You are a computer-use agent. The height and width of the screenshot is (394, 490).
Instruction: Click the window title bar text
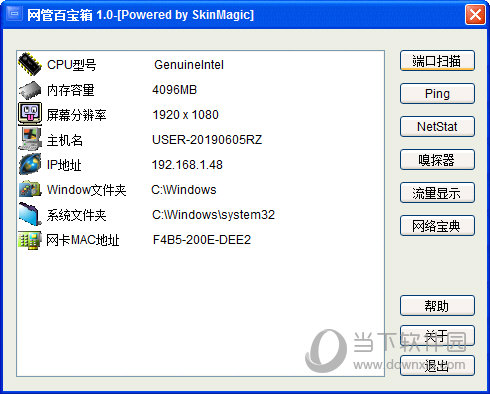pyautogui.click(x=140, y=15)
